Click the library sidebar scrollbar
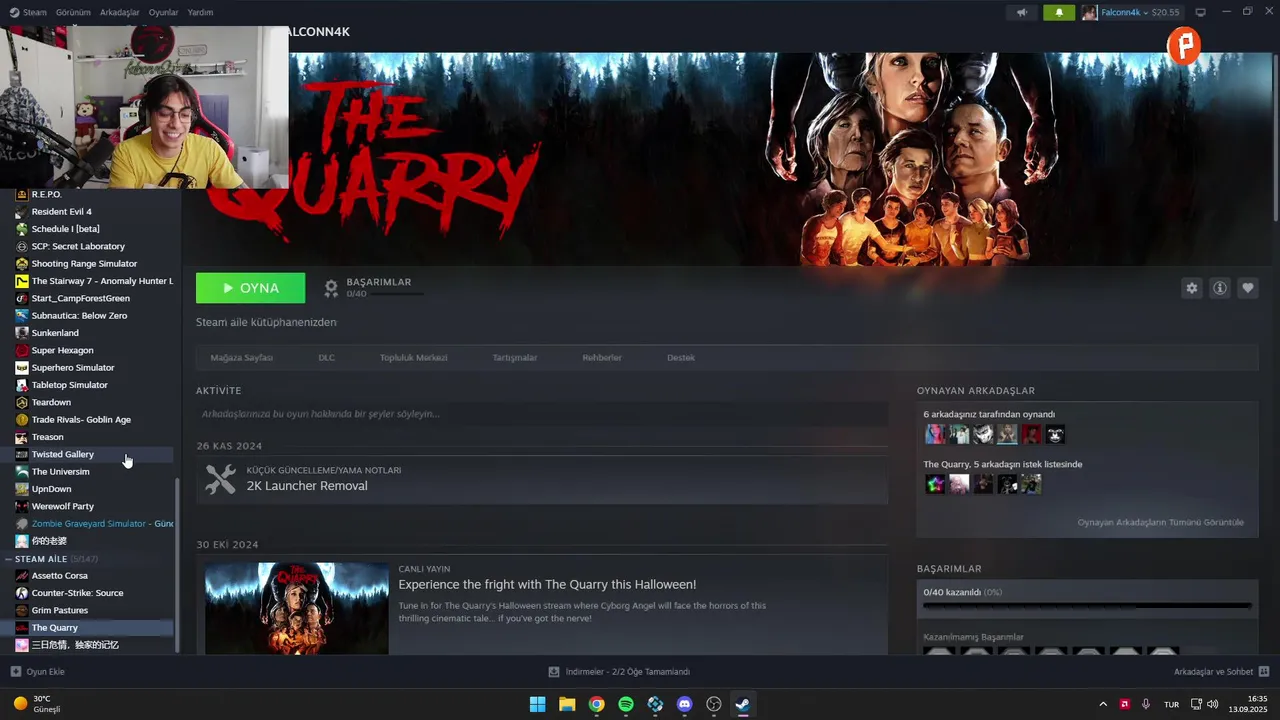 pyautogui.click(x=178, y=565)
